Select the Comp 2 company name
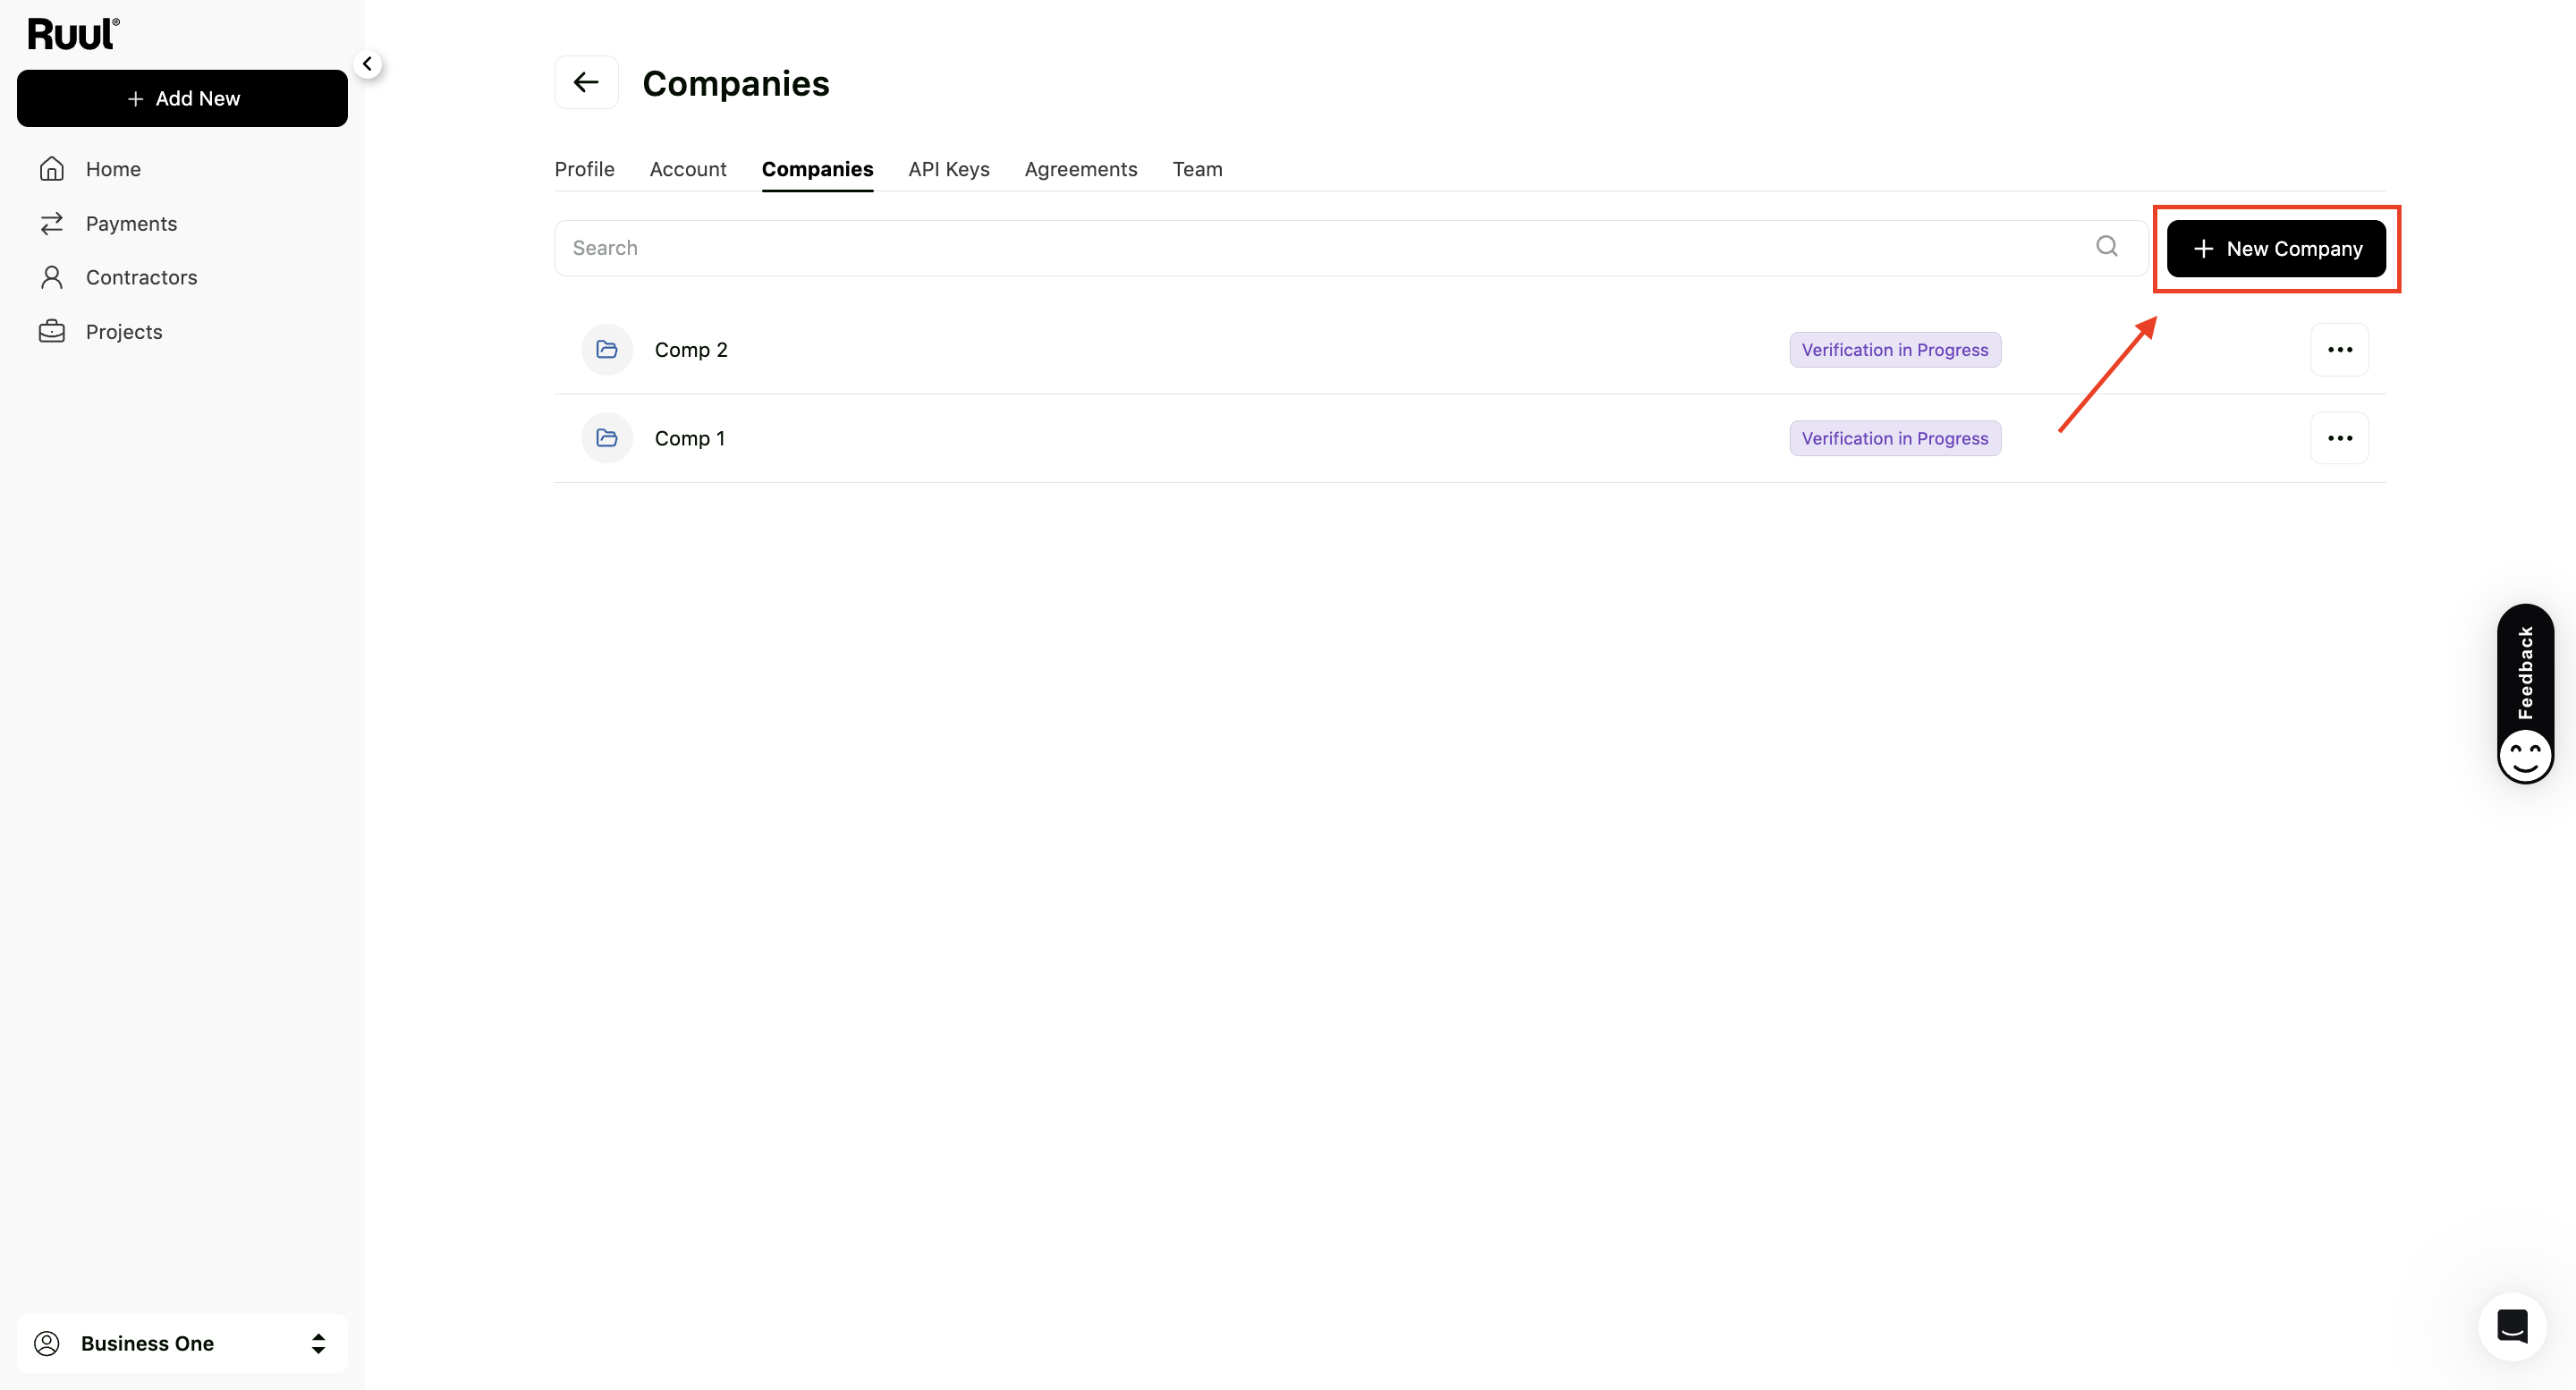Screen dimensions: 2576x1390 coord(691,350)
